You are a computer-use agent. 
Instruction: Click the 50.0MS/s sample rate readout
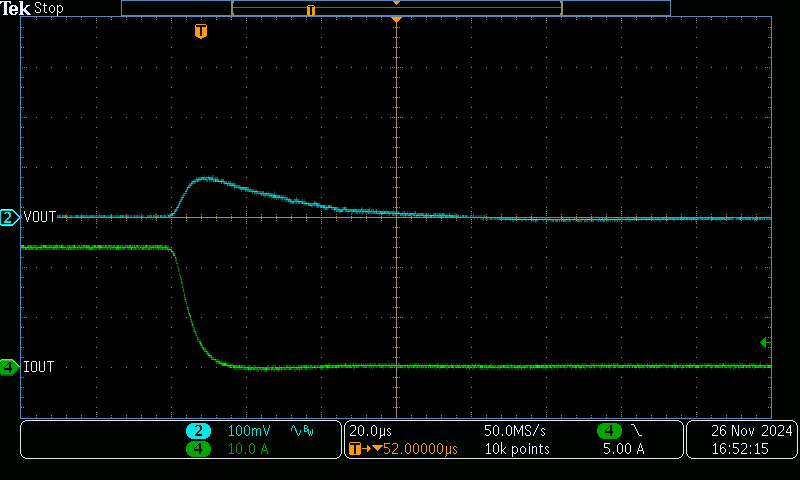pyautogui.click(x=515, y=431)
